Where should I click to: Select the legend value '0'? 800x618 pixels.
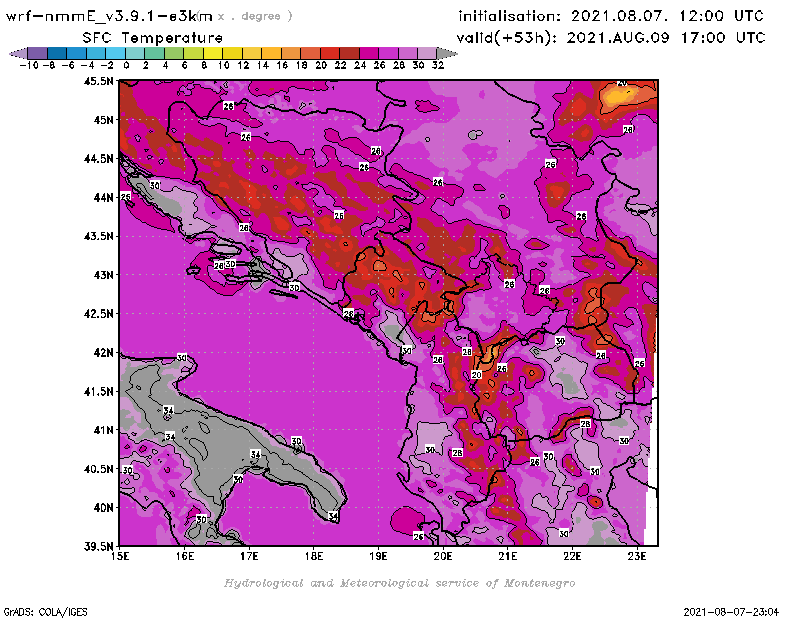[x=126, y=66]
